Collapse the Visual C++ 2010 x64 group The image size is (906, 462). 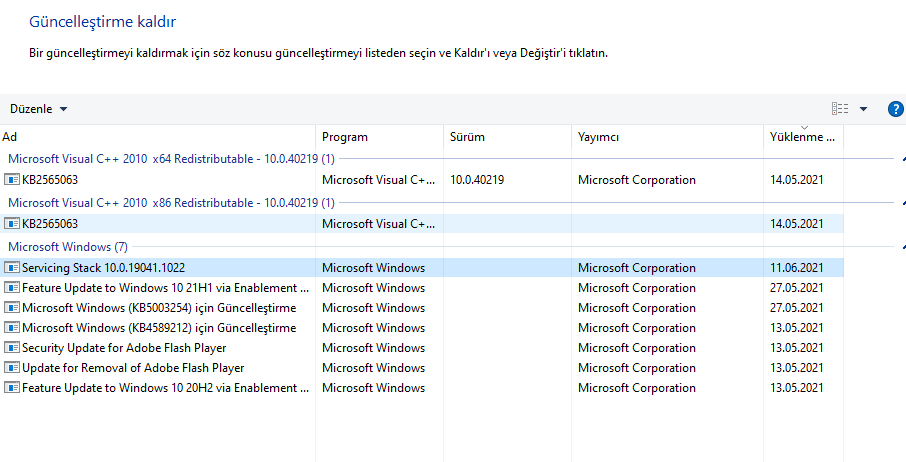[x=903, y=158]
